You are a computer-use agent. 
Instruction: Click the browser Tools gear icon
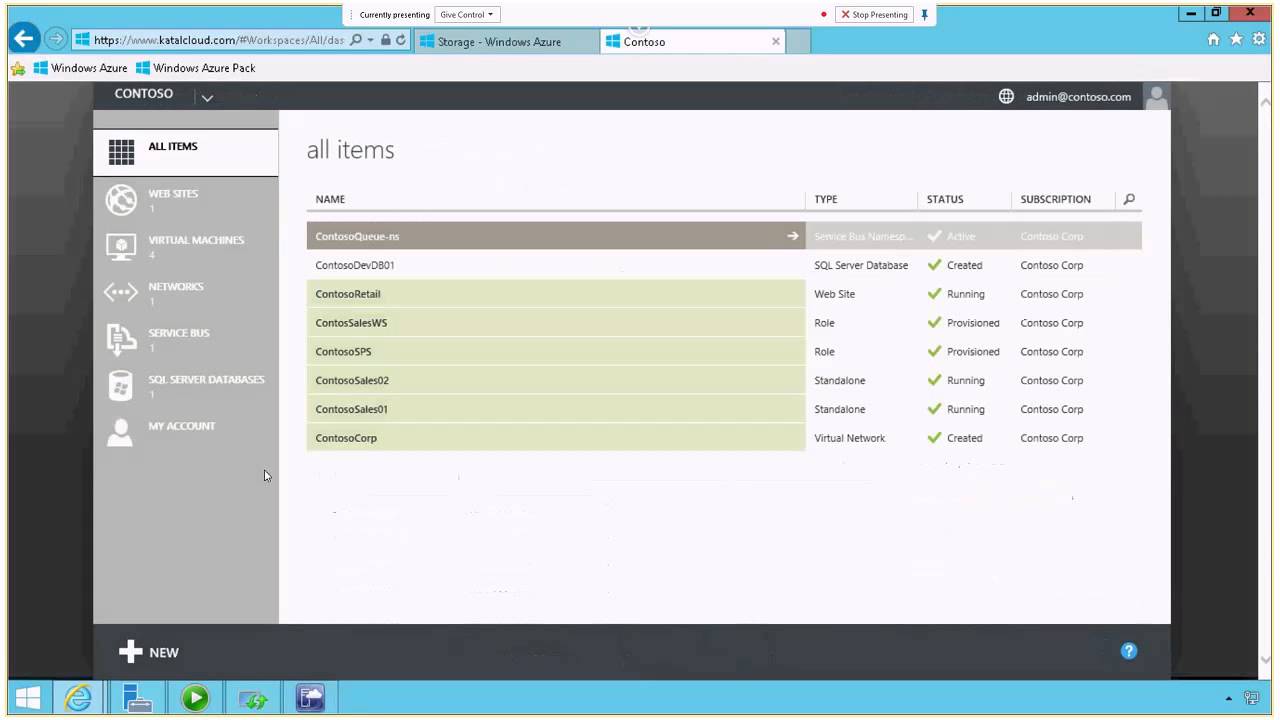[1258, 39]
